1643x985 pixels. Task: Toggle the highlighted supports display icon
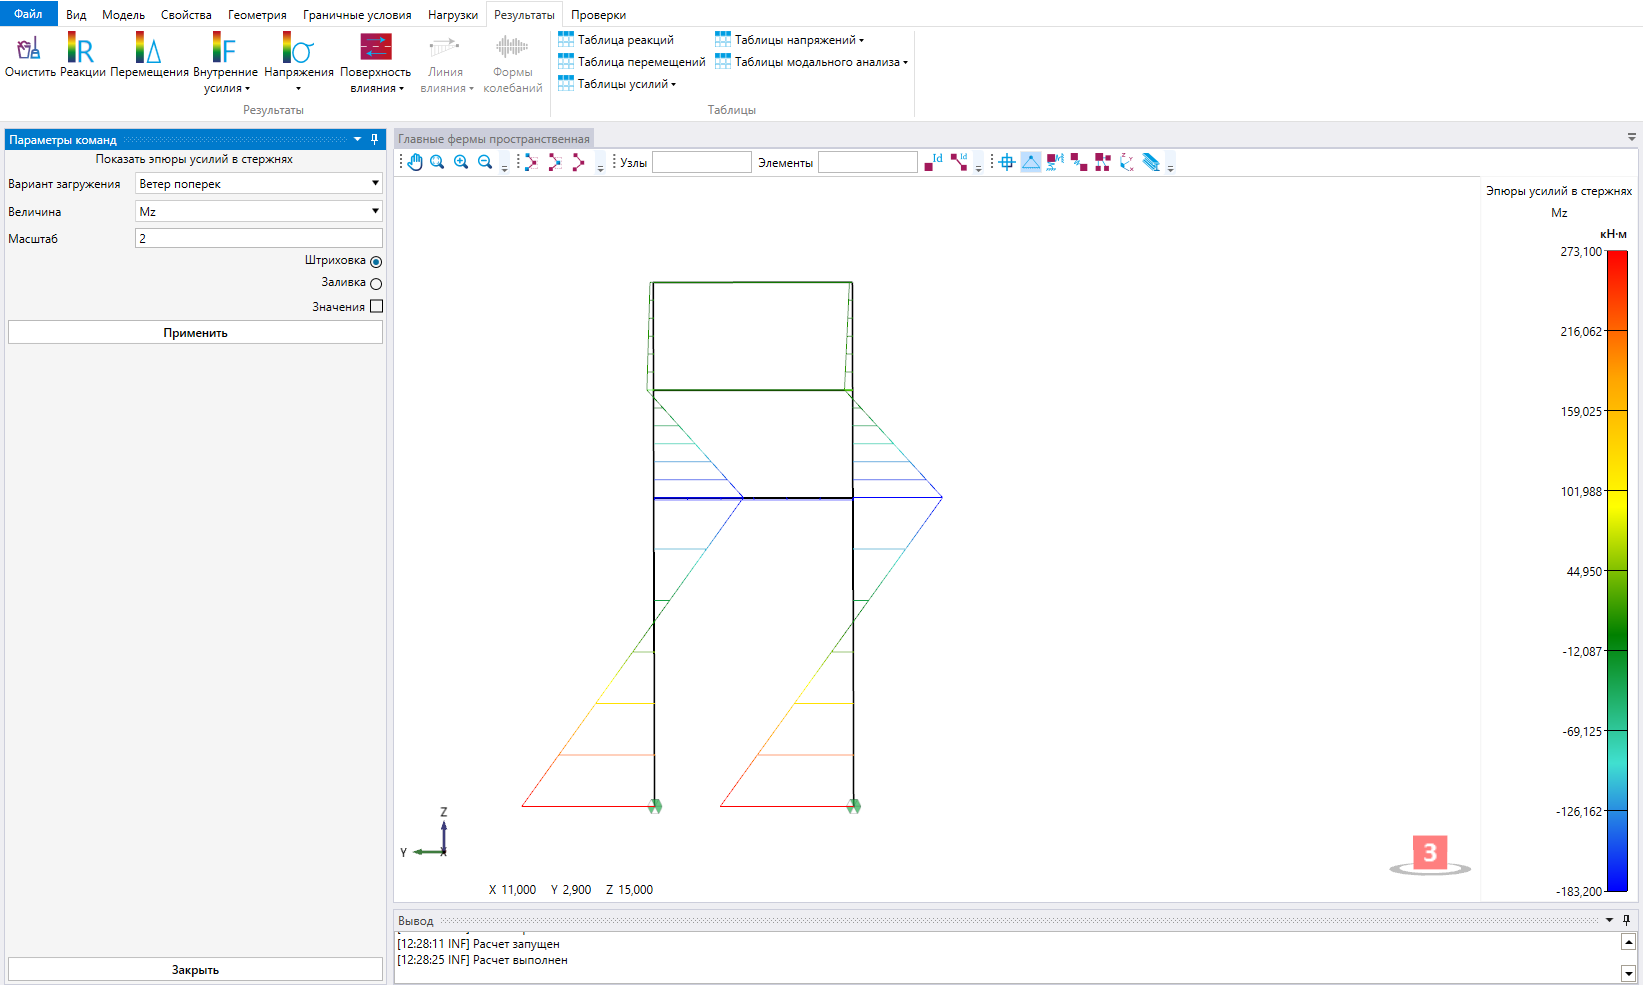[1031, 162]
